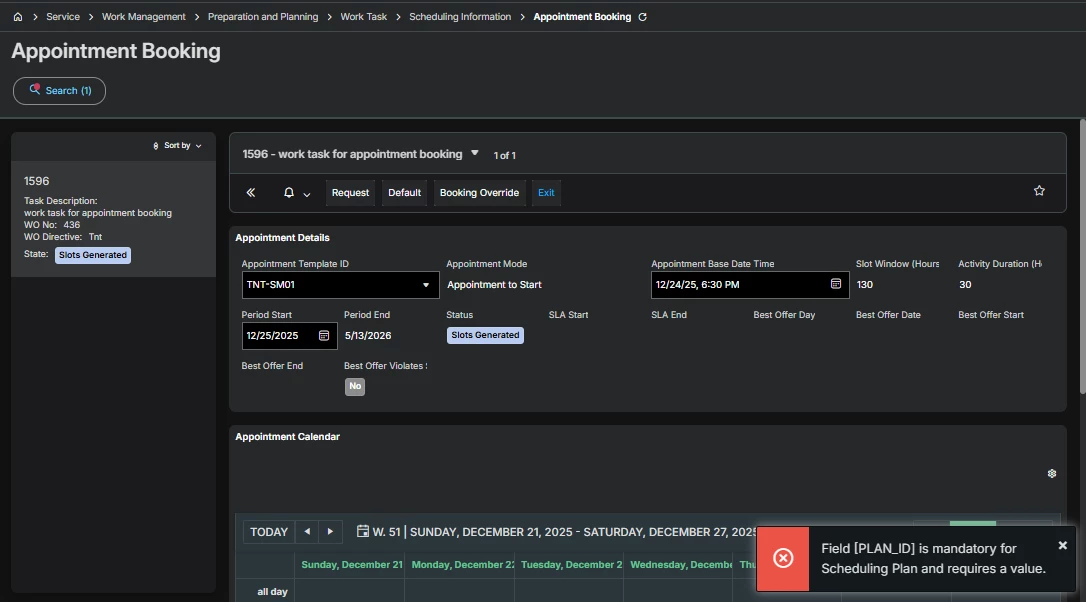This screenshot has width=1086, height=602.
Task: Dismiss the PLAN_ID mandatory field error
Action: 1062,545
